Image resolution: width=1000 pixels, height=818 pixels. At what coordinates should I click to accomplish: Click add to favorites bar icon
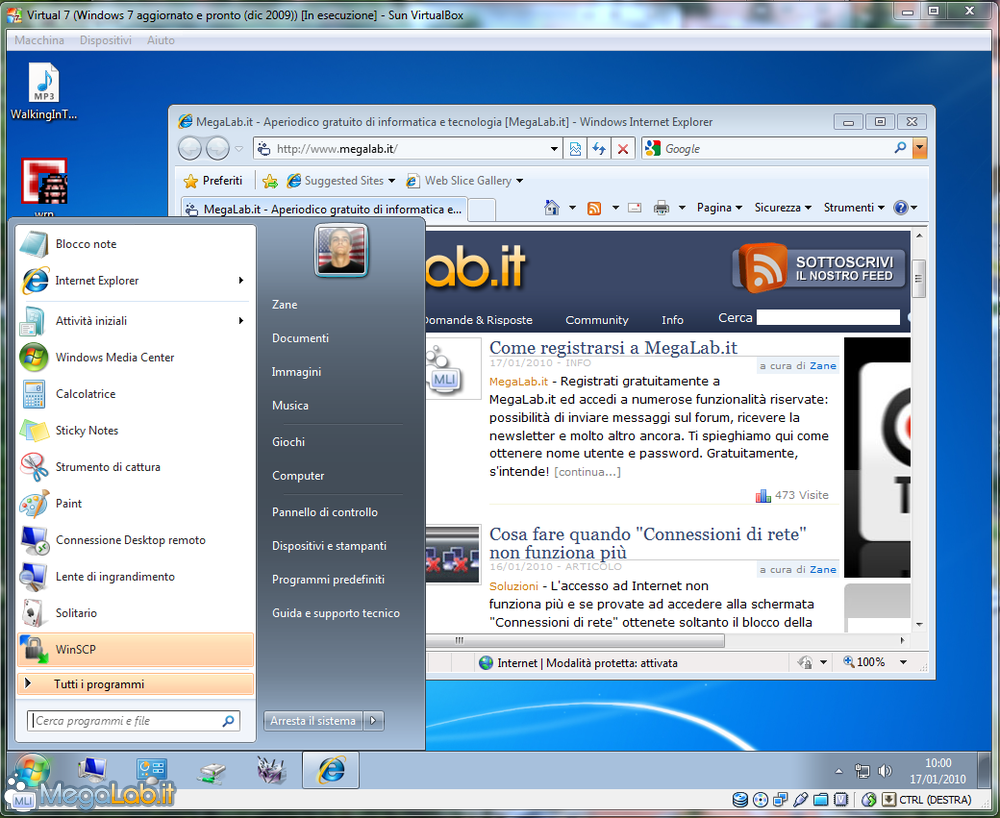(x=270, y=181)
